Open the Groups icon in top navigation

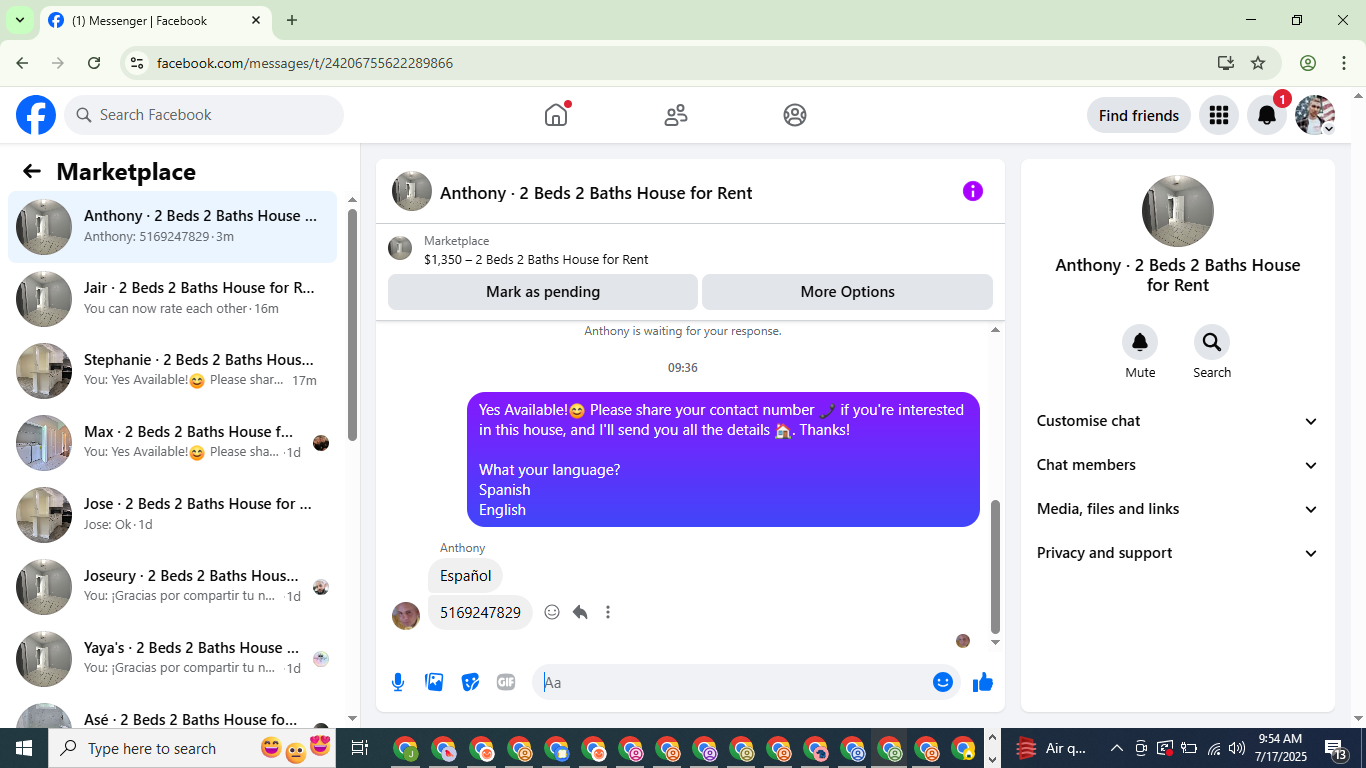click(795, 115)
